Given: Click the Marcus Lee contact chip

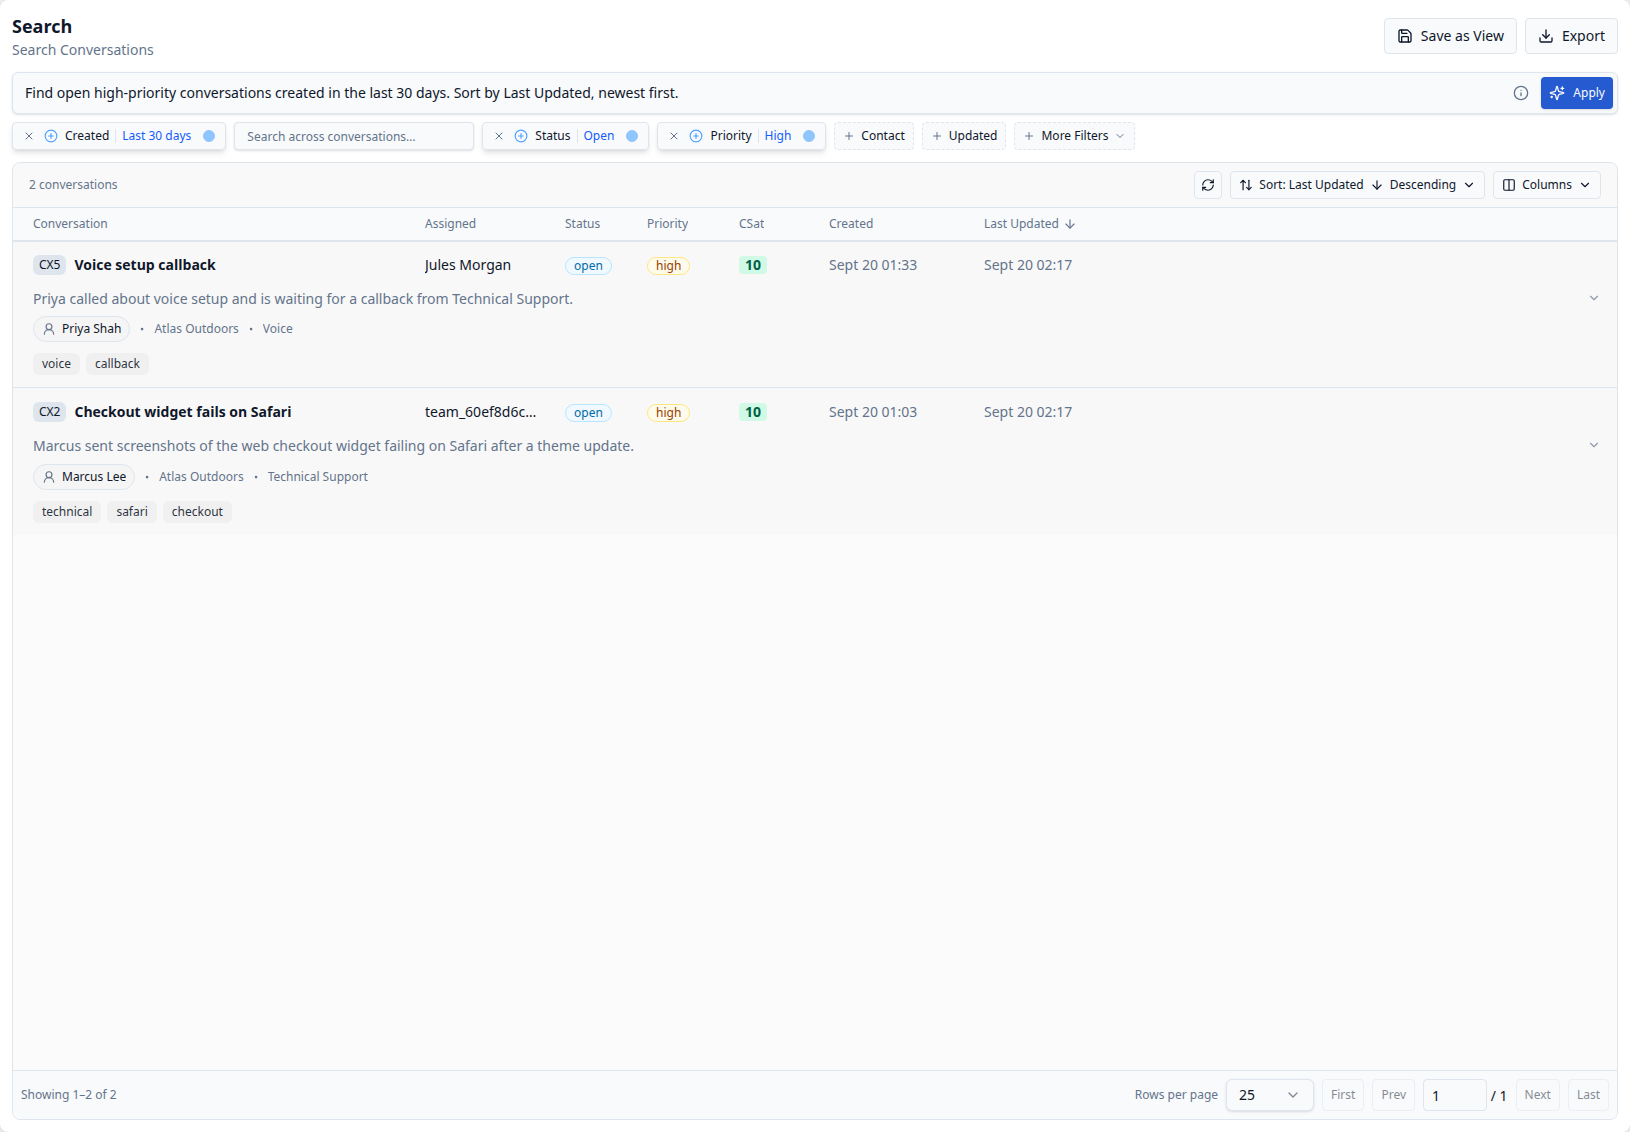Looking at the screenshot, I should coord(84,477).
